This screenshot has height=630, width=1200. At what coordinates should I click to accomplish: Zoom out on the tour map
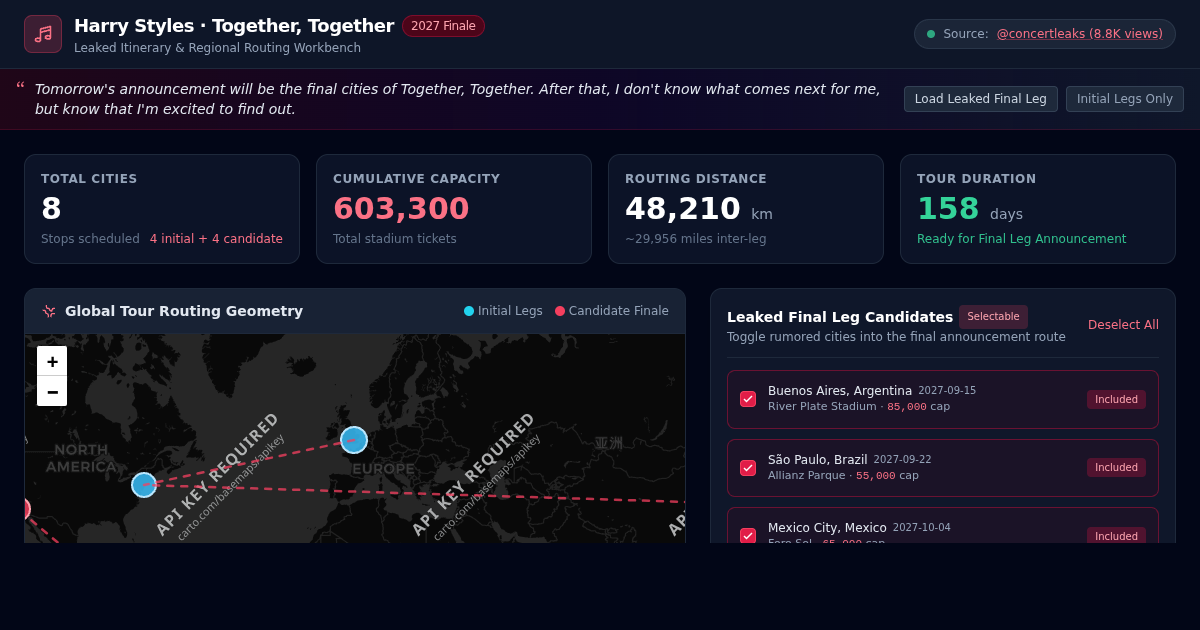52,391
